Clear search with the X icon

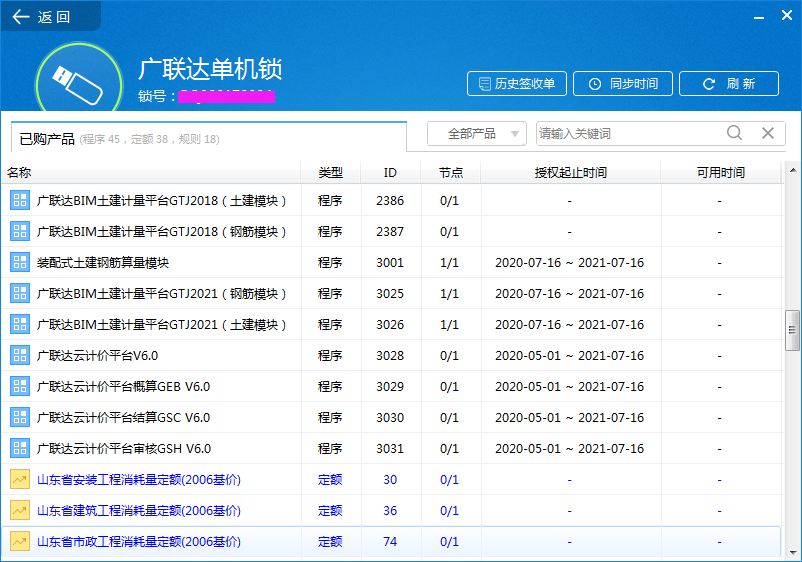768,133
